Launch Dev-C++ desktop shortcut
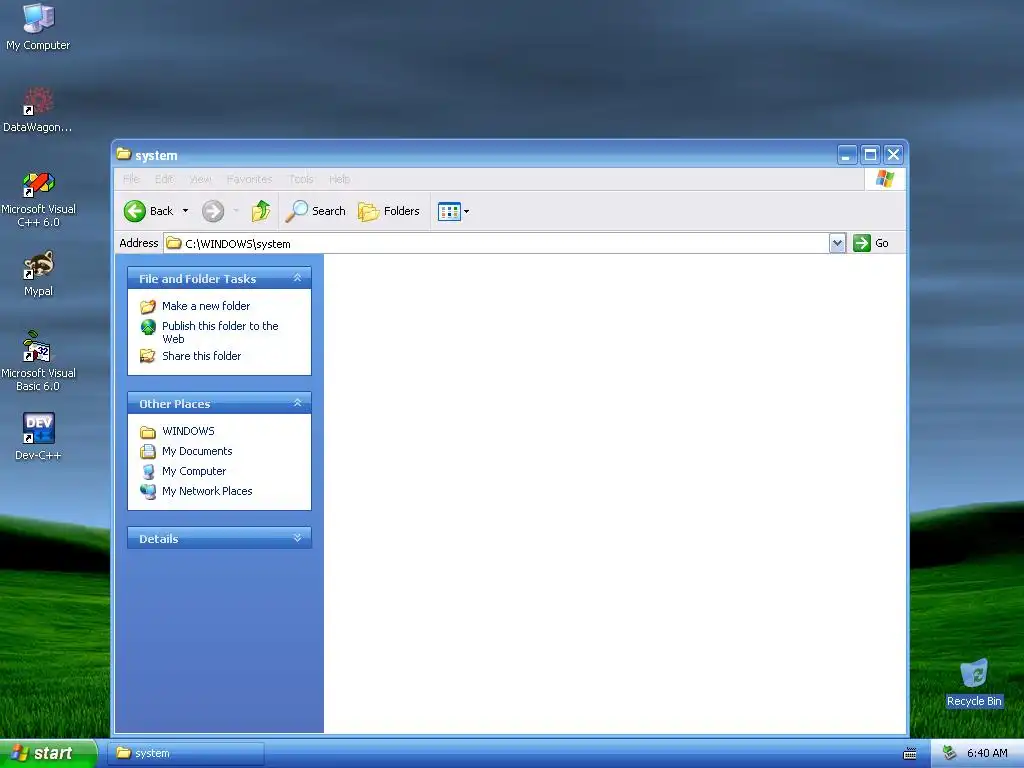The image size is (1024, 768). coord(38,436)
